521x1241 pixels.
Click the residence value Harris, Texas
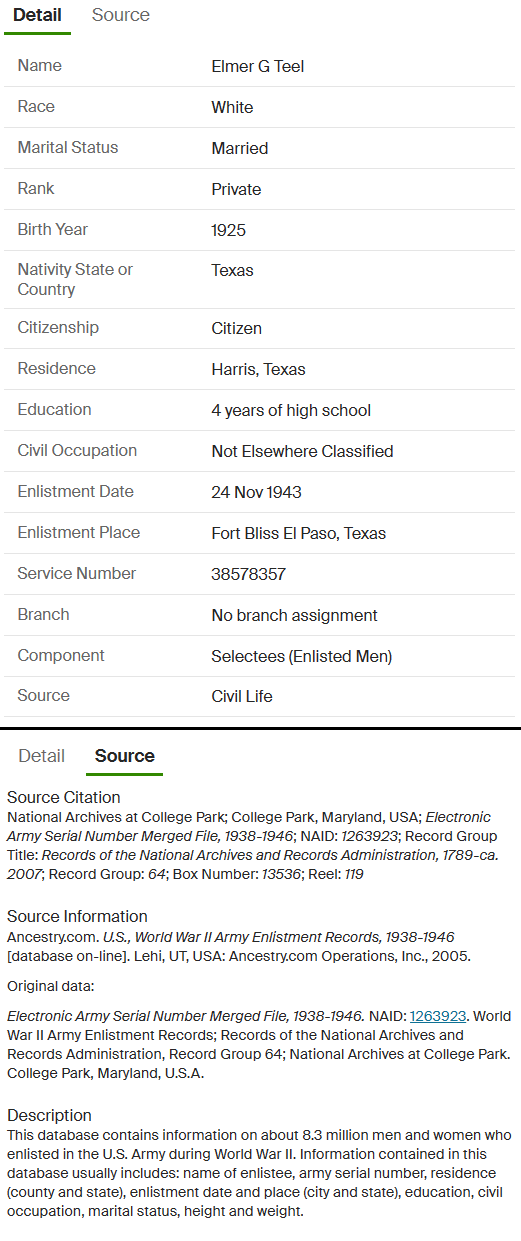coord(258,369)
